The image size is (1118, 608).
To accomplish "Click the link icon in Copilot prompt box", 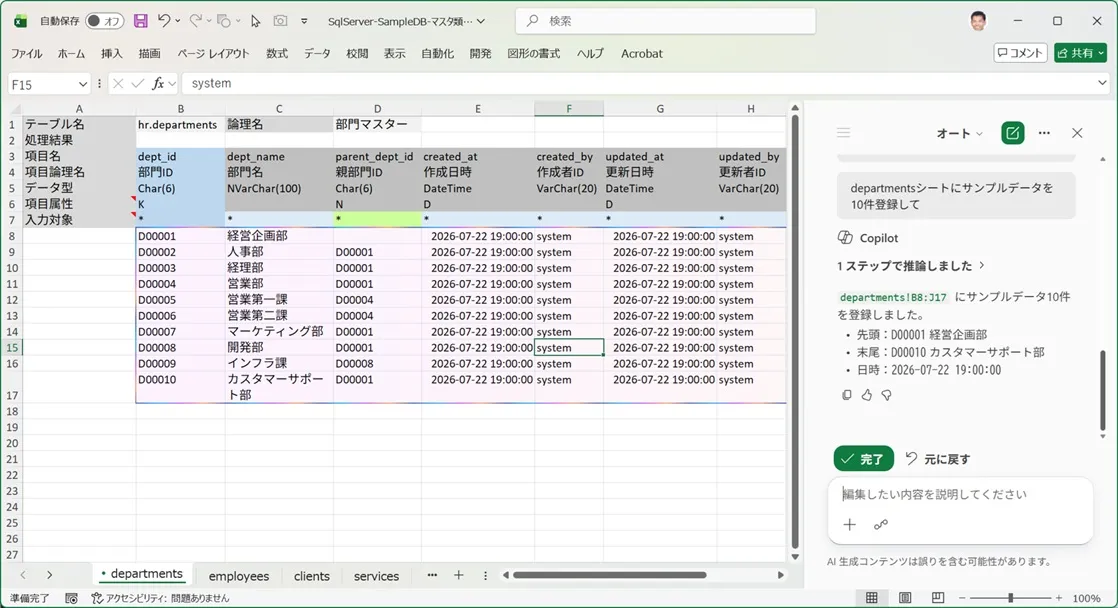I will click(x=881, y=525).
